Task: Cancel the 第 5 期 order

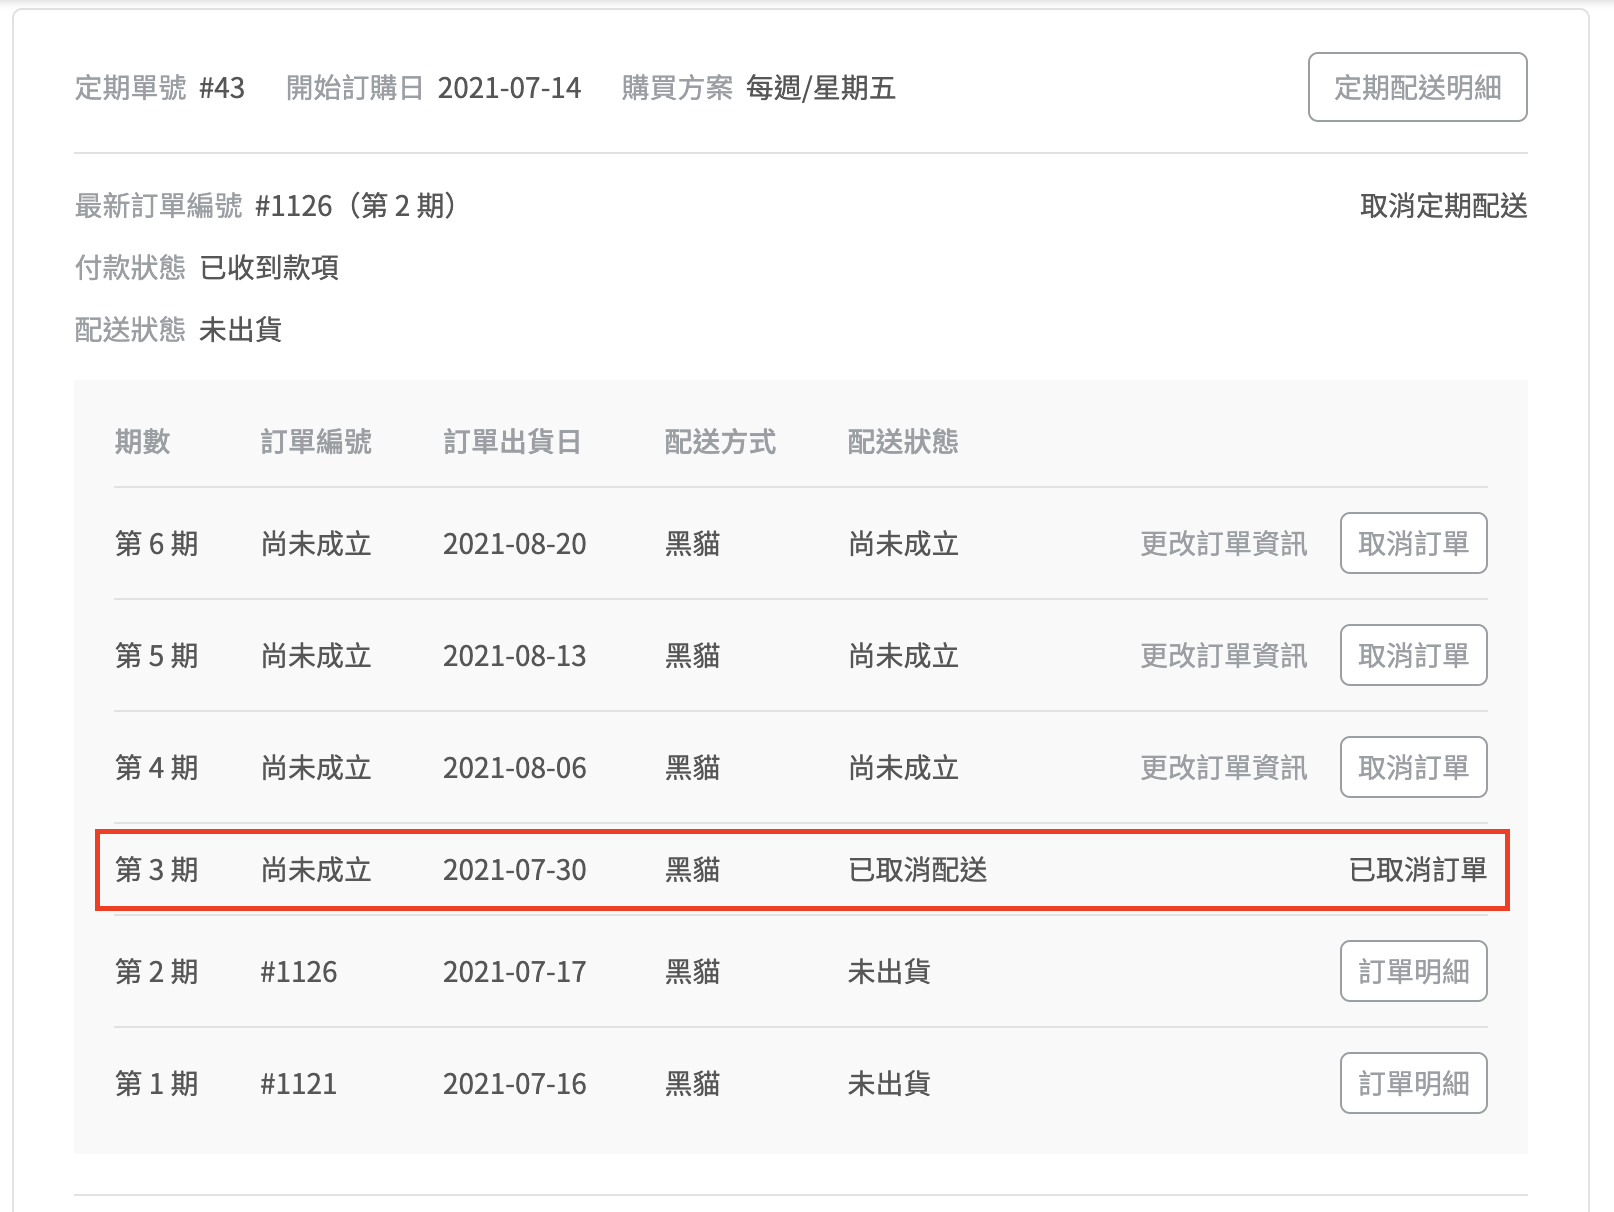Action: click(1413, 656)
